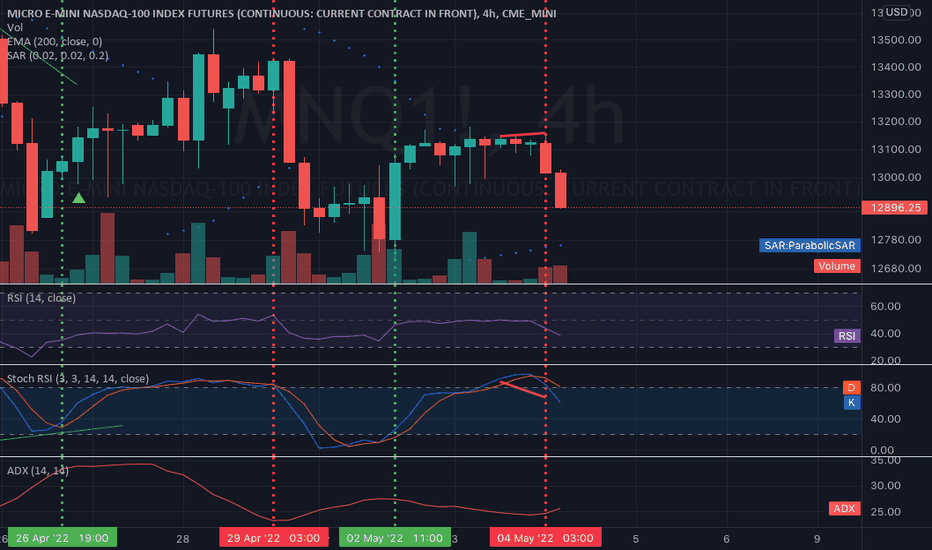Click the Stoch RSI 80.00 scale value
932x550 pixels.
tap(885, 388)
